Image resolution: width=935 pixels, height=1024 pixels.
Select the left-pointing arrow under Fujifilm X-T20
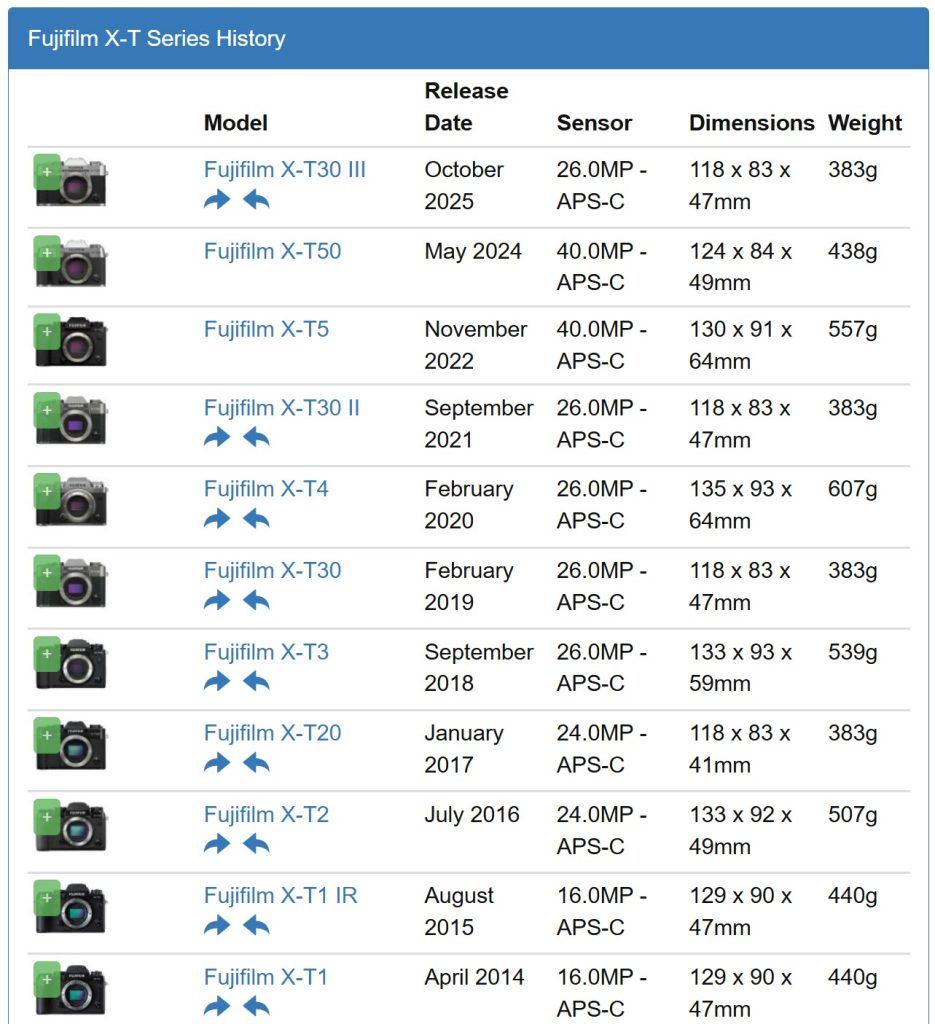pos(256,763)
